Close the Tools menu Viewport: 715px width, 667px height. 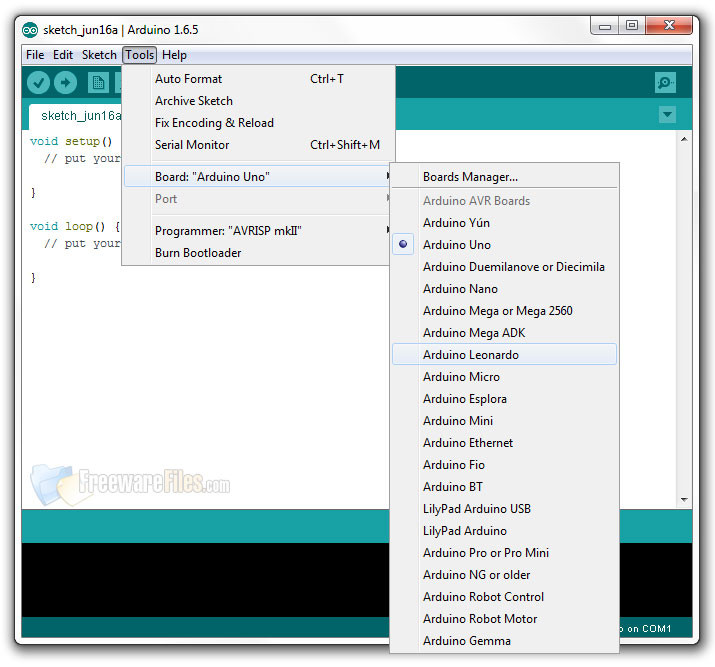(x=140, y=55)
